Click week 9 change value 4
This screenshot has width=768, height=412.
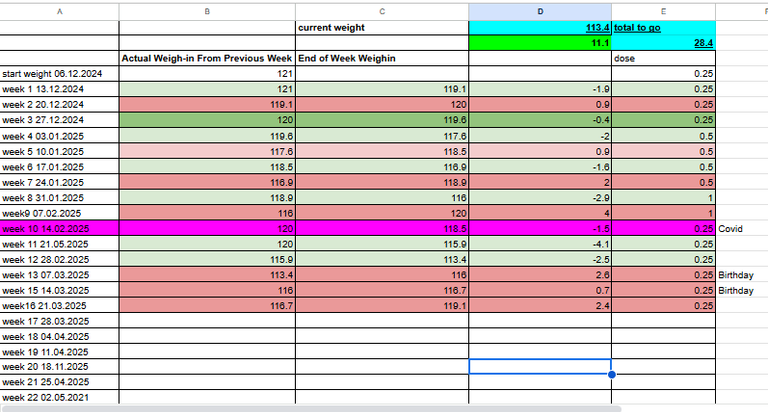click(x=540, y=213)
